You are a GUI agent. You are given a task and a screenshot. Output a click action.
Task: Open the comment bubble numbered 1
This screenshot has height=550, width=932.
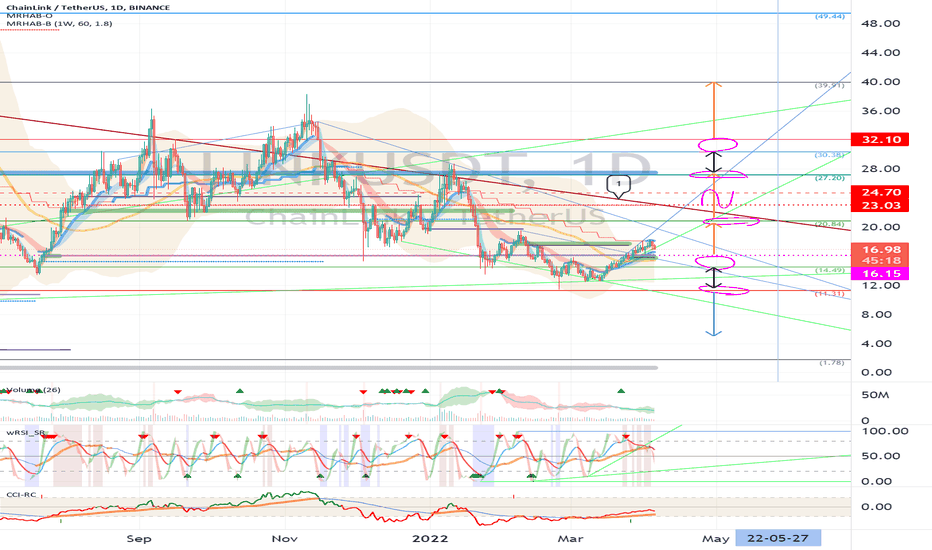pos(618,186)
